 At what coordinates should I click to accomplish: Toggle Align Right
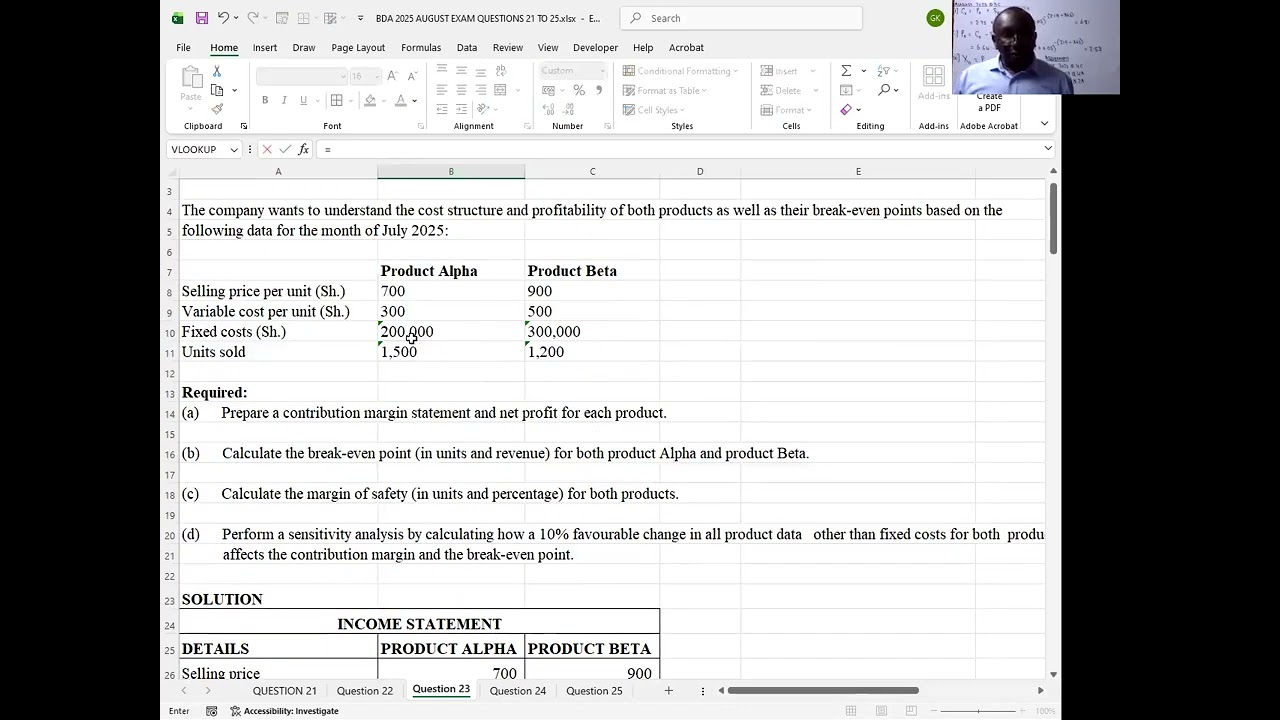(481, 90)
